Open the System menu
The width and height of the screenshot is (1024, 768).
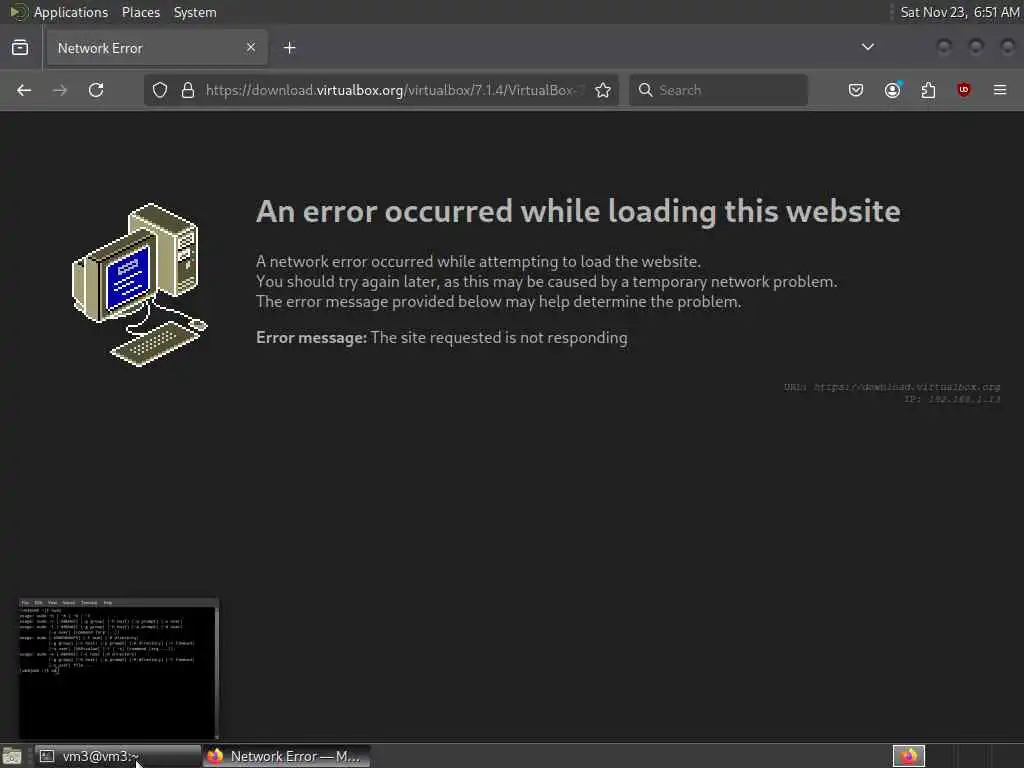tap(195, 12)
